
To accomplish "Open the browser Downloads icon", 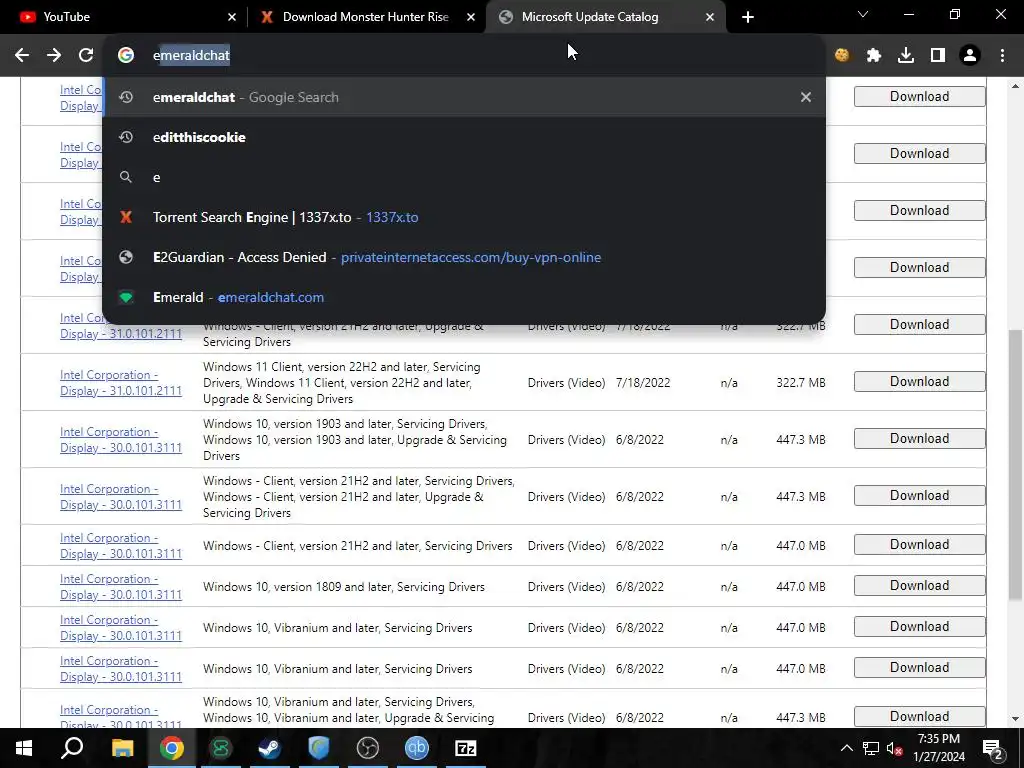I will pyautogui.click(x=906, y=56).
